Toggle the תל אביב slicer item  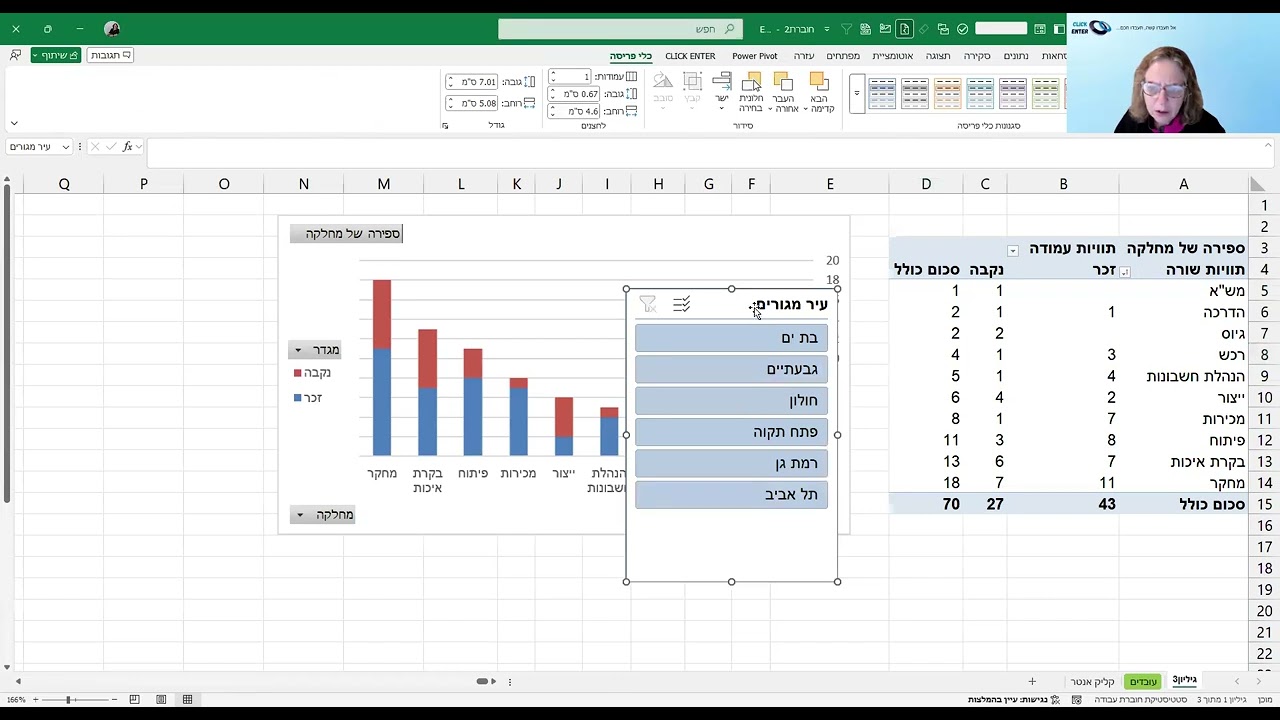(x=731, y=494)
